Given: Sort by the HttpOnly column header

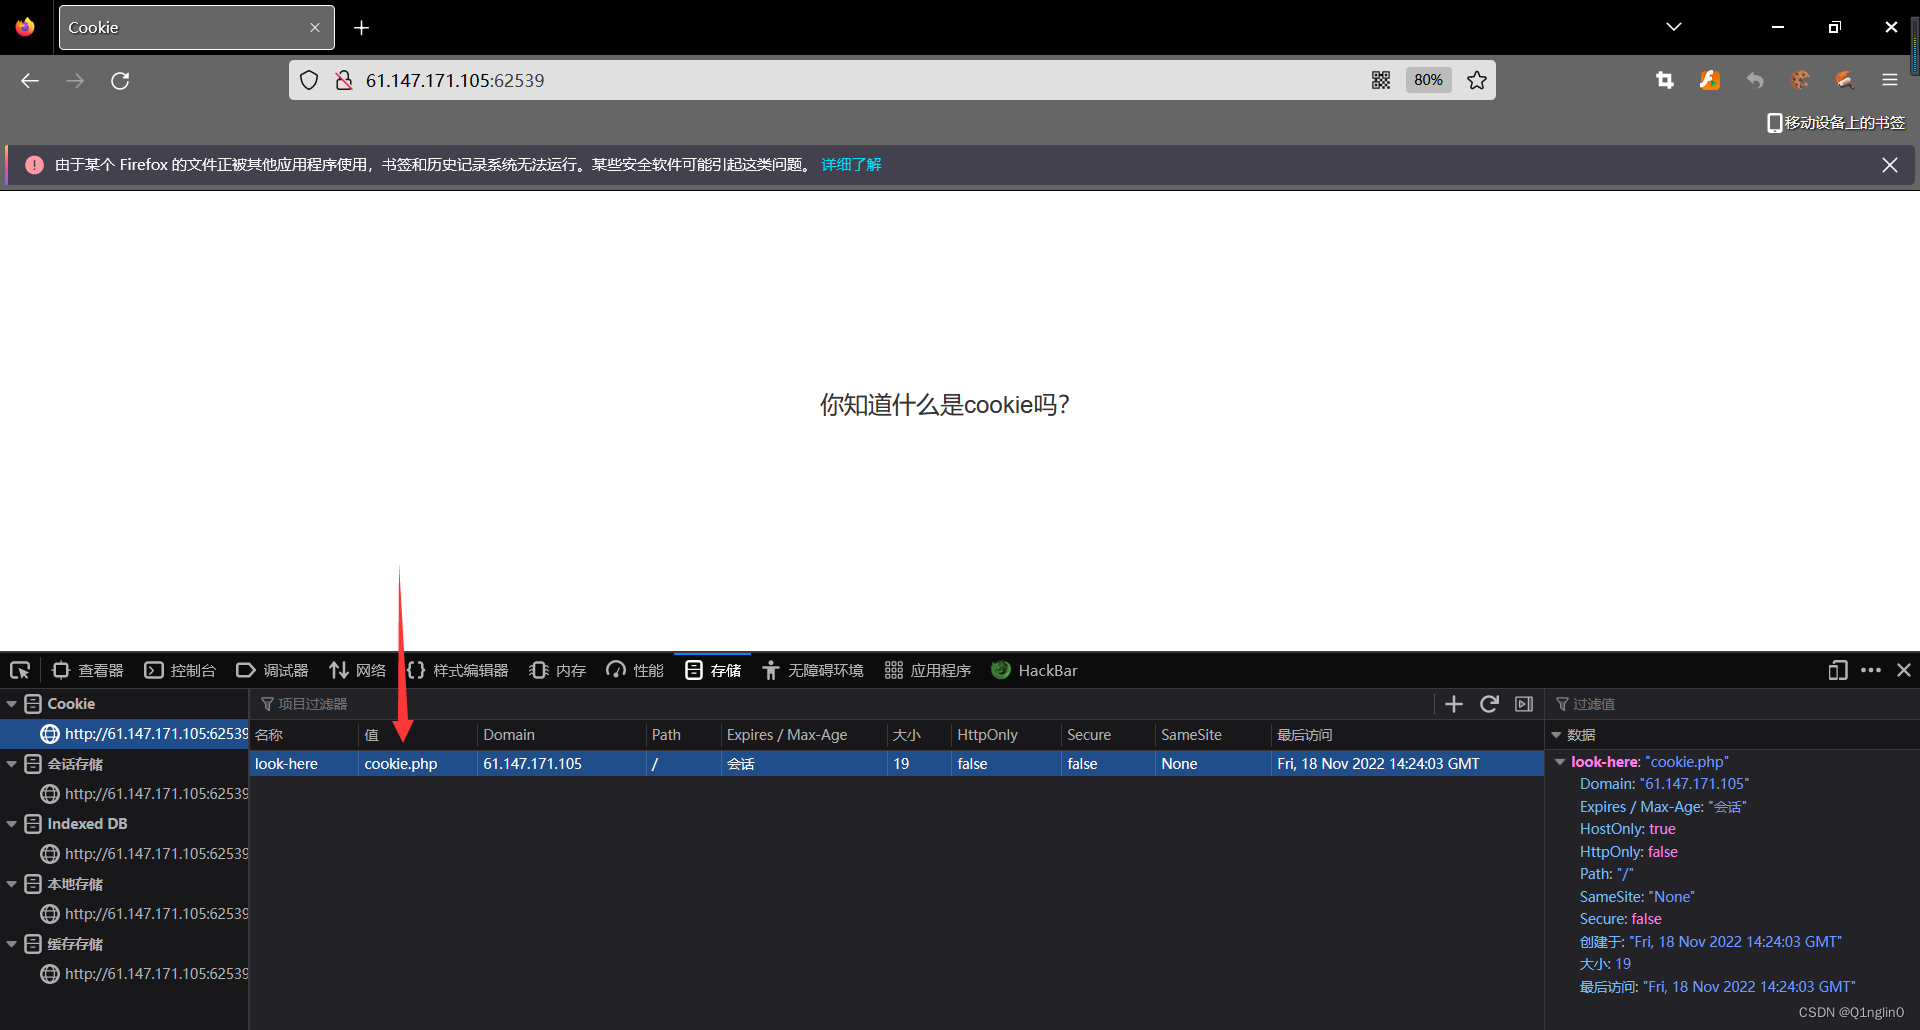Looking at the screenshot, I should 1006,735.
